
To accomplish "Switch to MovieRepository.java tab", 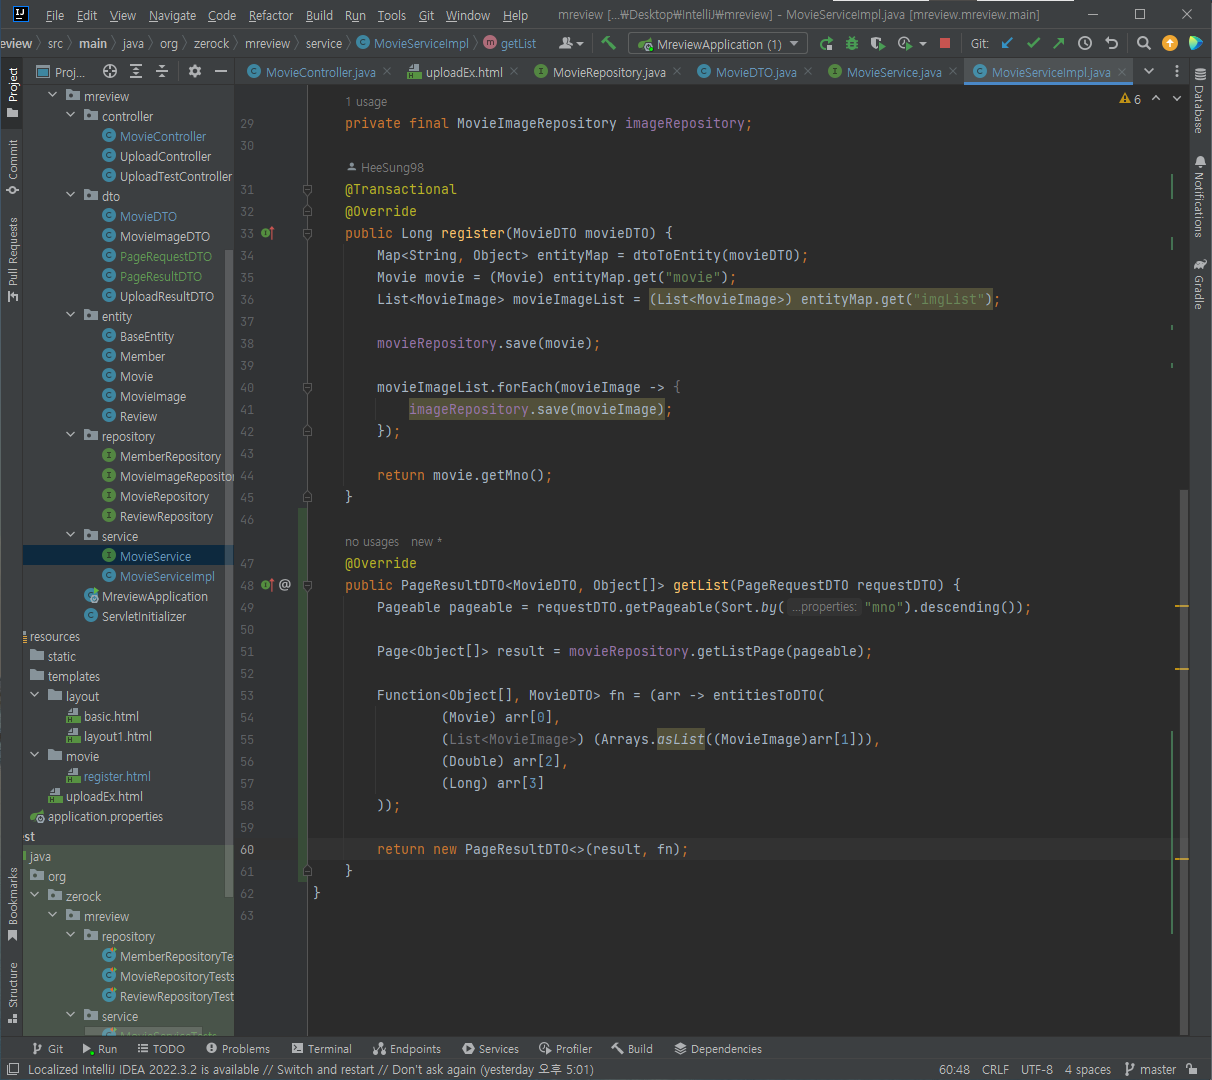I will pyautogui.click(x=609, y=72).
